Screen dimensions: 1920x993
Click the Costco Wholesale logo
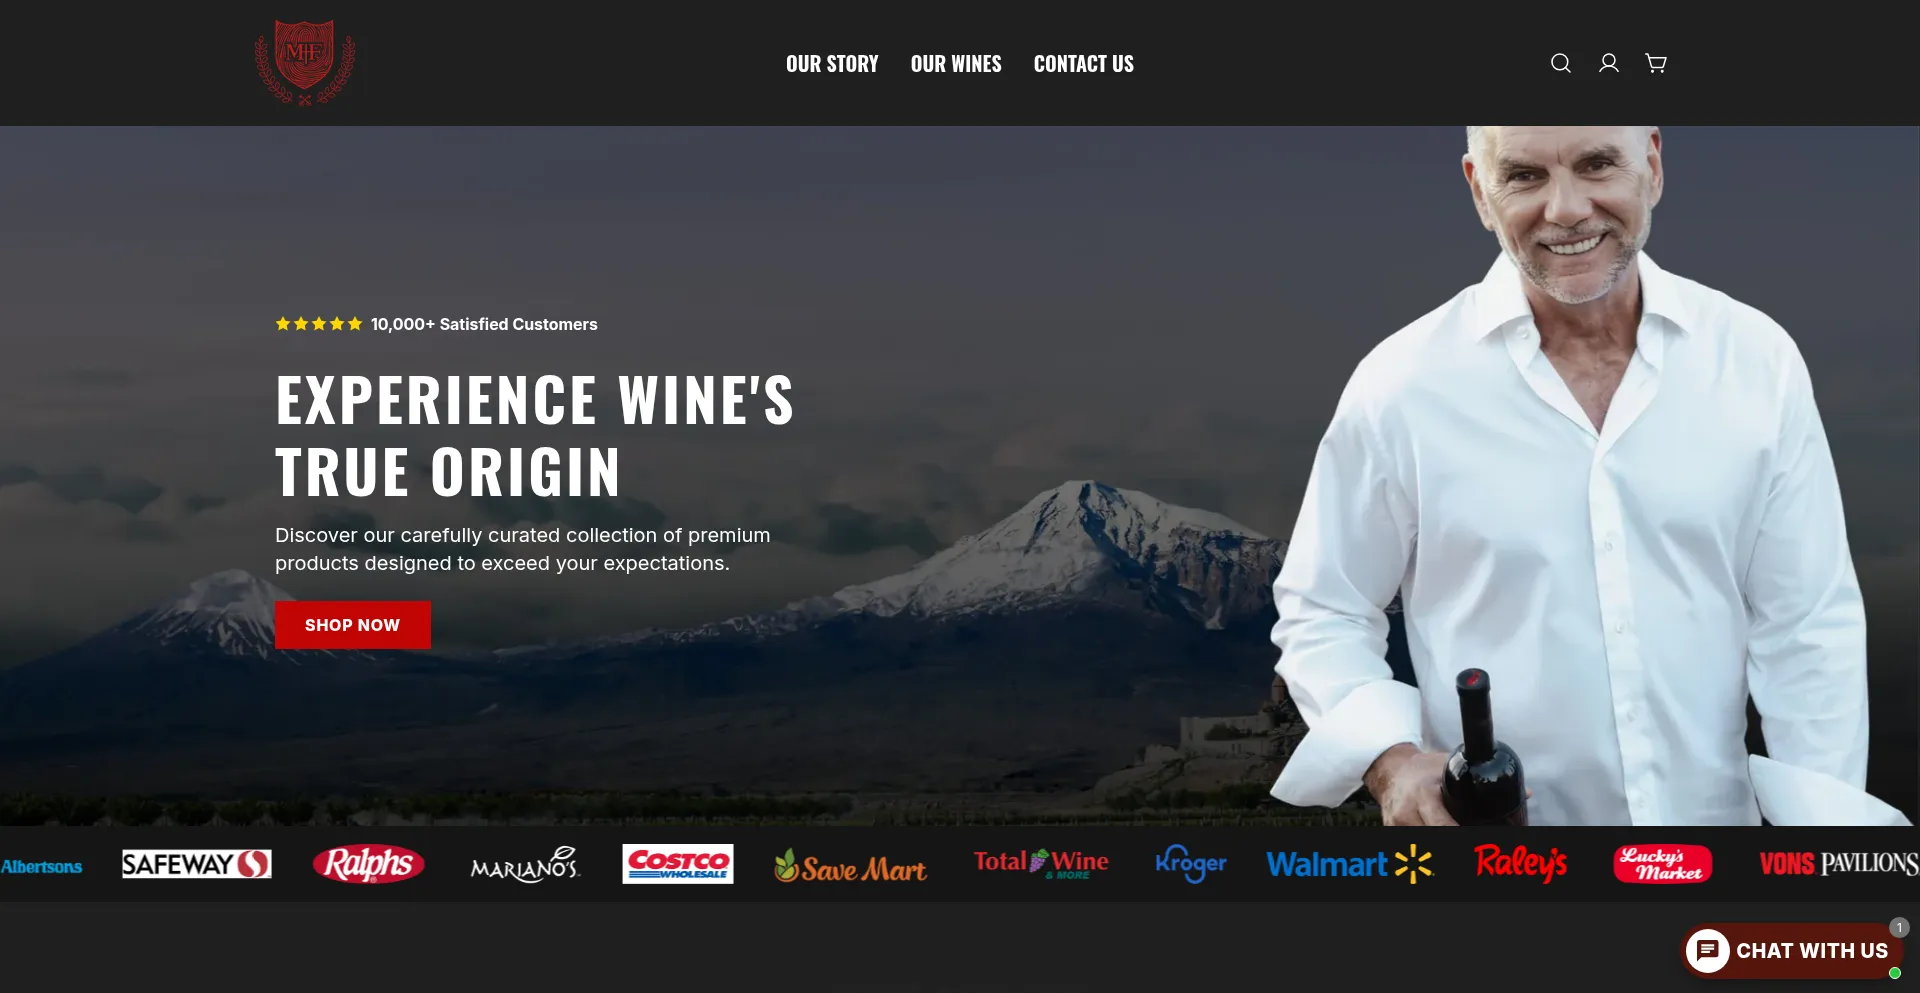point(678,864)
